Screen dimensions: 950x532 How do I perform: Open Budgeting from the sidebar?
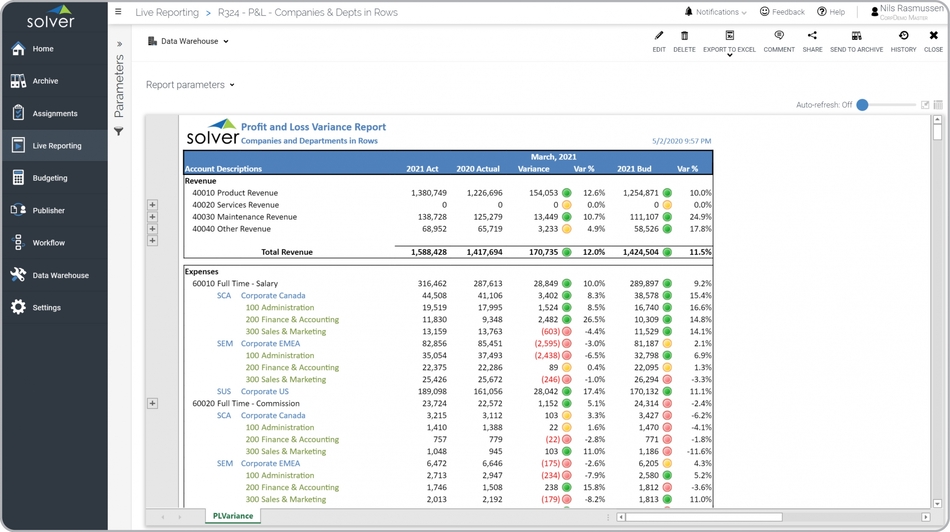50,178
